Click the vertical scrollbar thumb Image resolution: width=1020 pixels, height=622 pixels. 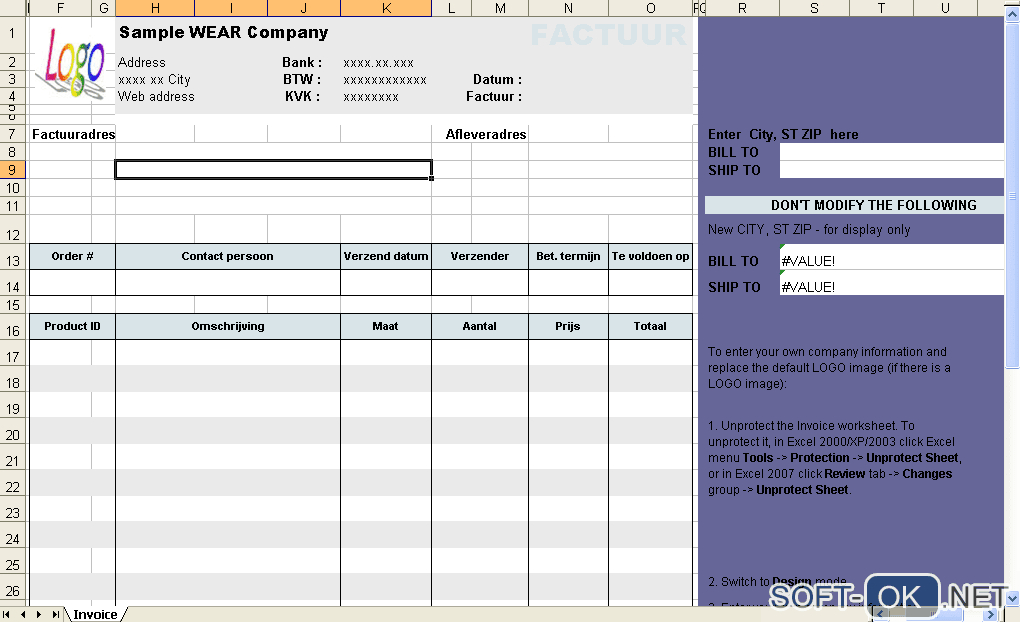pos(1012,195)
